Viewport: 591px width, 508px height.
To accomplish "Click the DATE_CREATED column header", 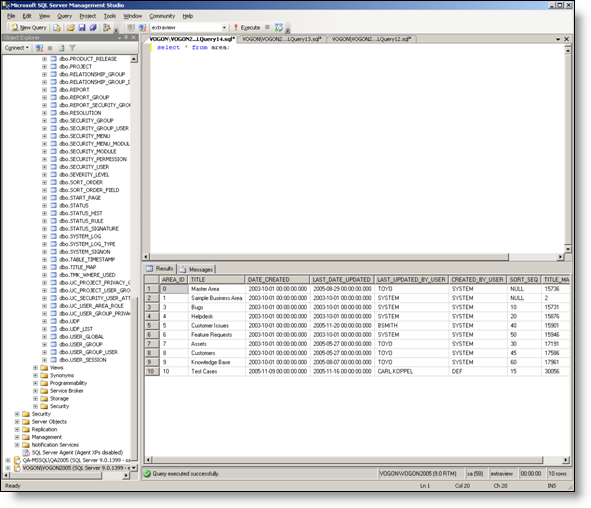I will coord(277,280).
